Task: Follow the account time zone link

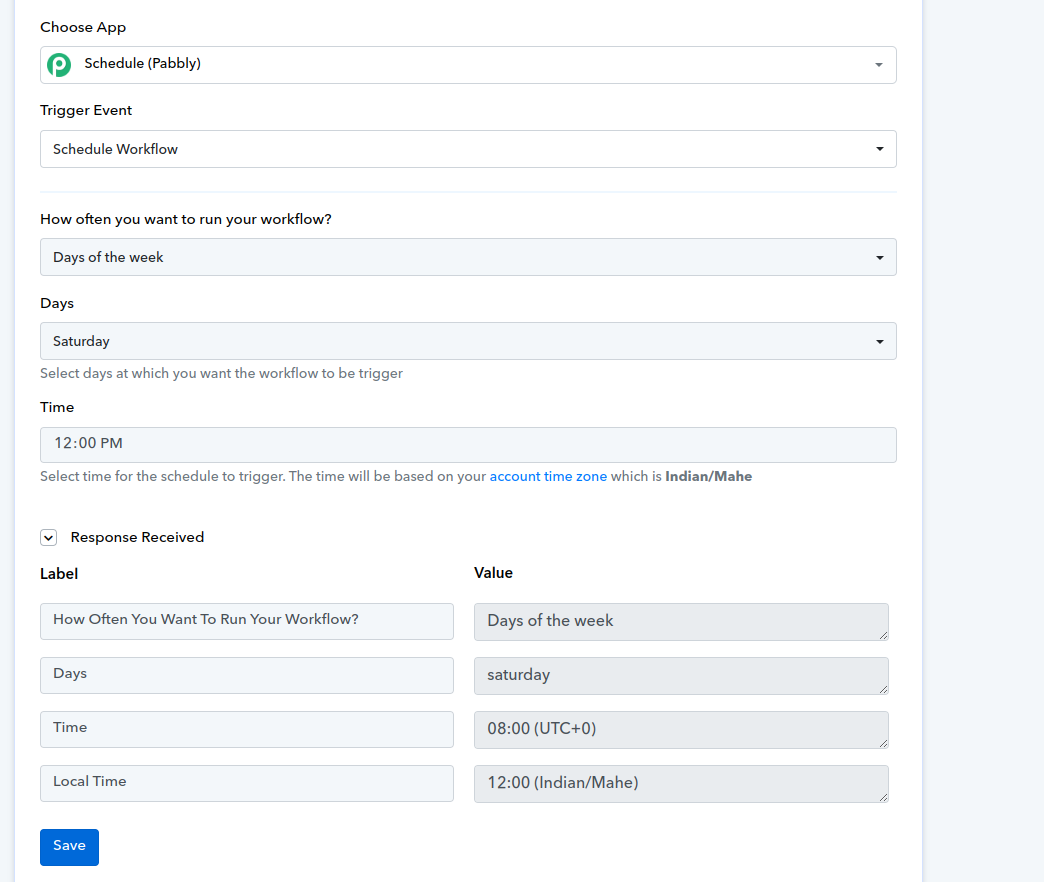Action: [548, 477]
